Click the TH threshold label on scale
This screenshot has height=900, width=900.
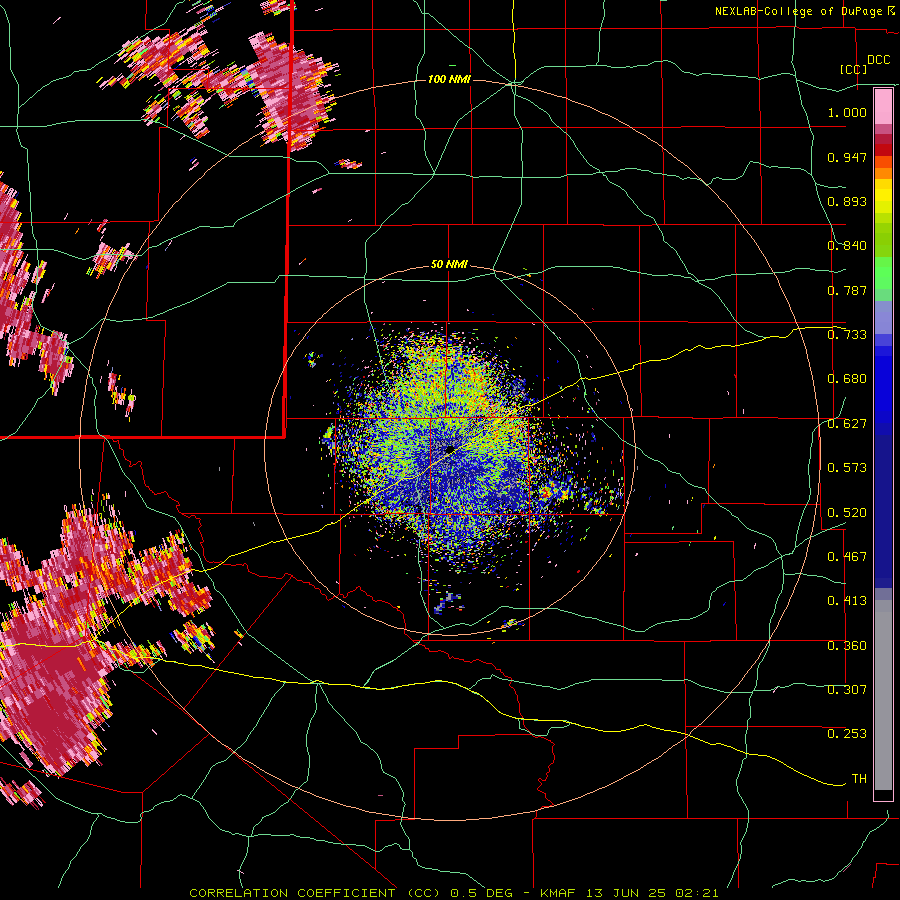click(859, 779)
